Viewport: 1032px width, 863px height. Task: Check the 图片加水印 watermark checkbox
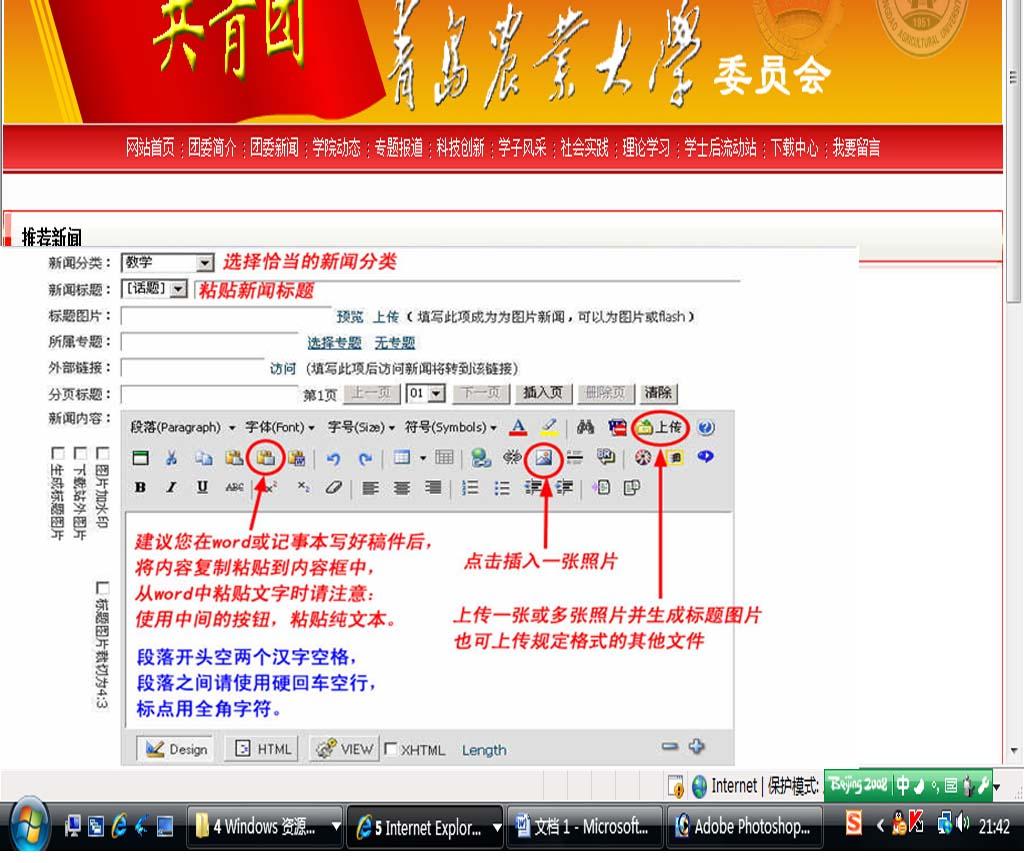click(102, 454)
